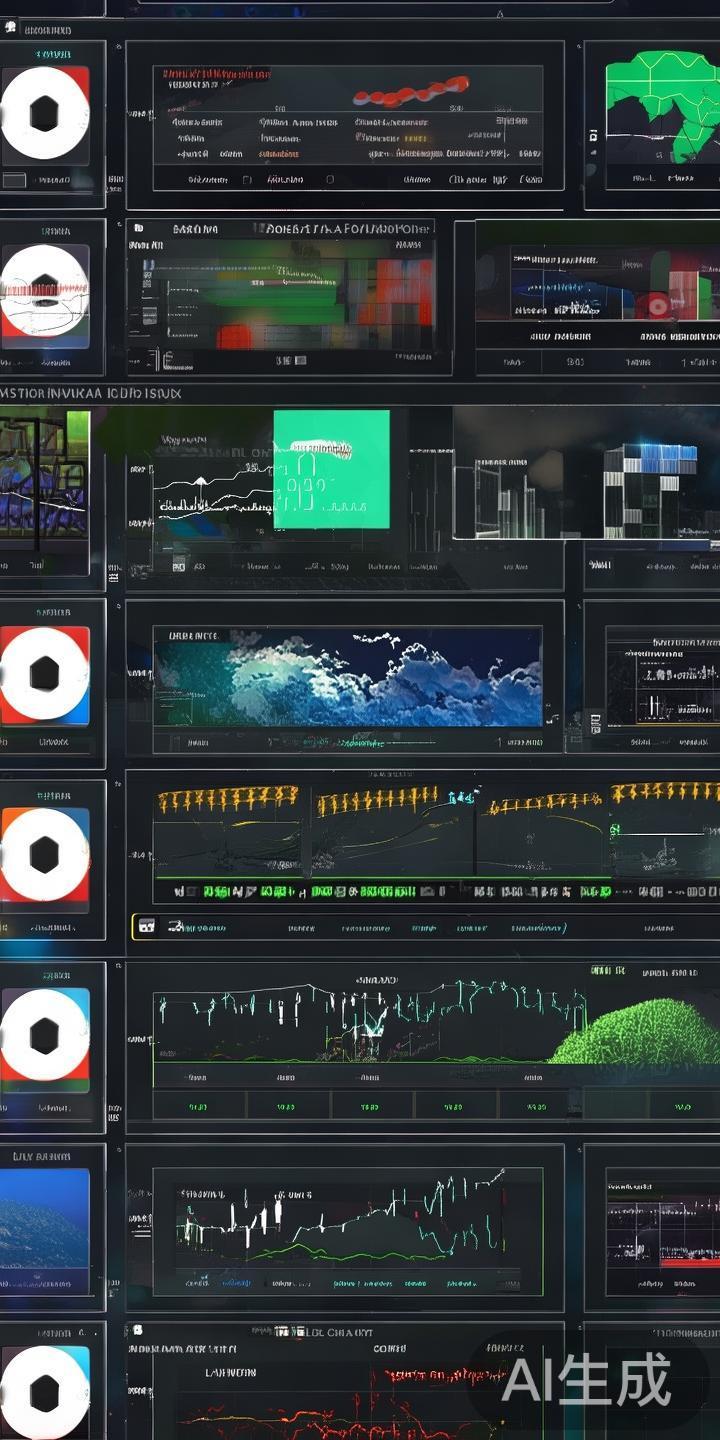
Task: Click the small icon in the yellow-outlined box
Action: [145, 927]
